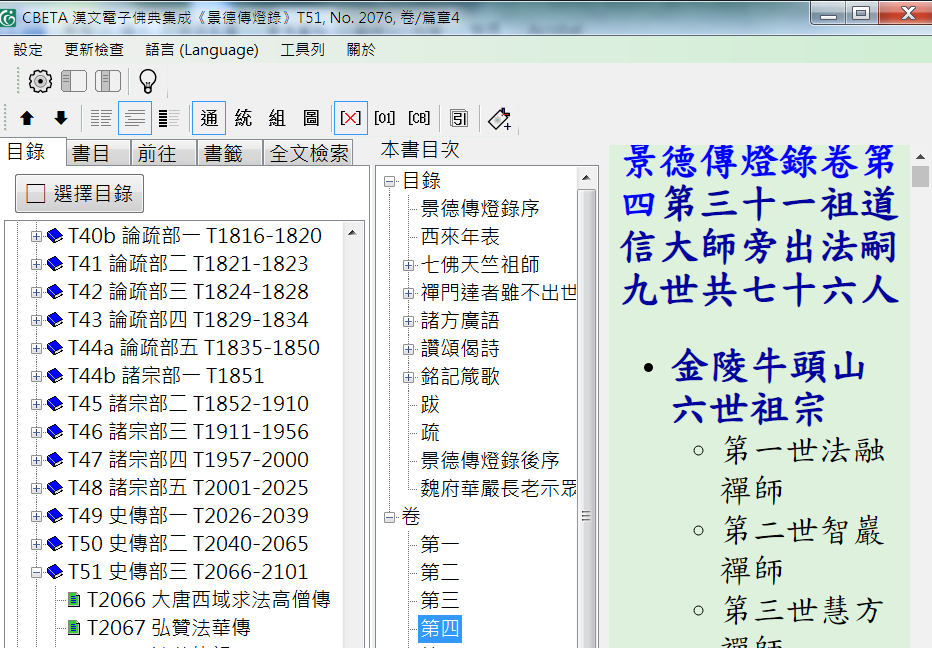Toggle the left navigation panel icon

click(74, 82)
